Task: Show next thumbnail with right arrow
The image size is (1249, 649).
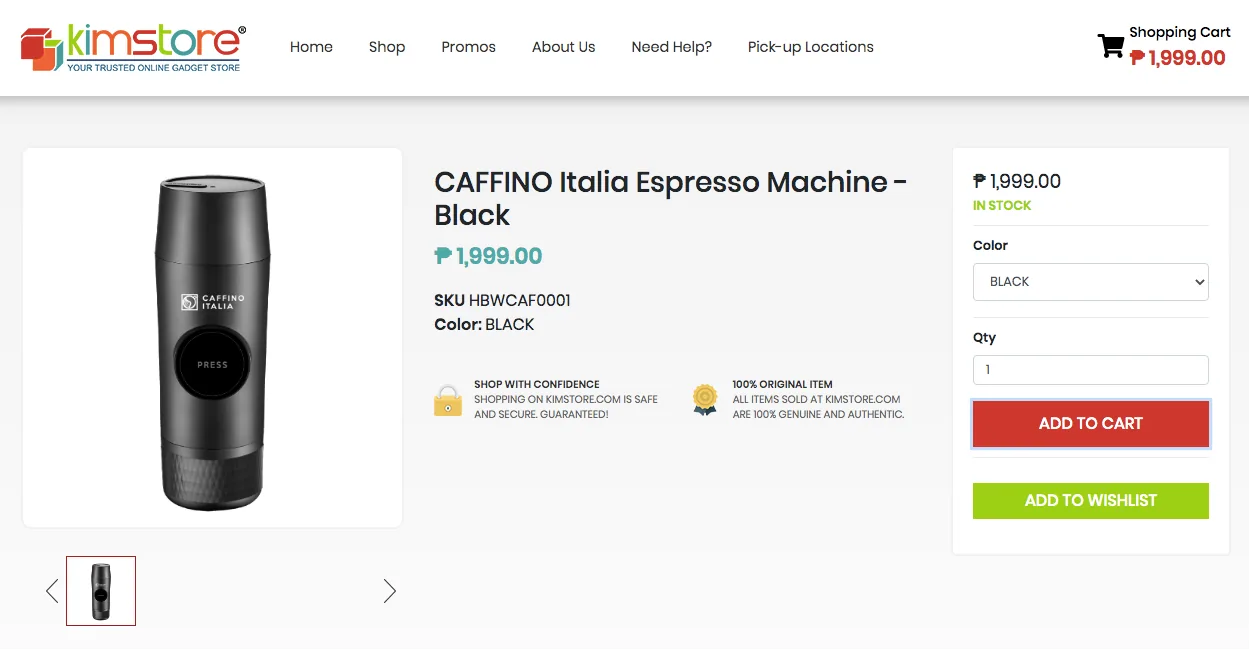Action: [390, 591]
